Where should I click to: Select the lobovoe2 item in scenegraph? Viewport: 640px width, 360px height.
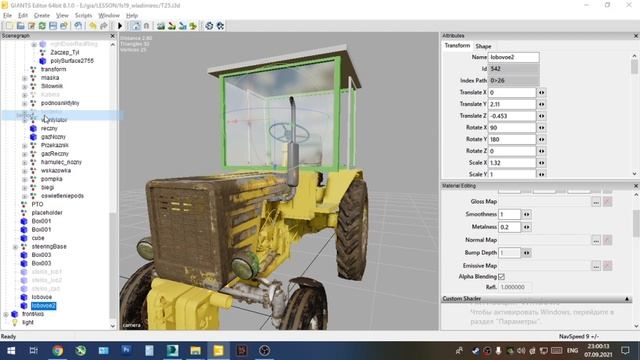pos(44,306)
